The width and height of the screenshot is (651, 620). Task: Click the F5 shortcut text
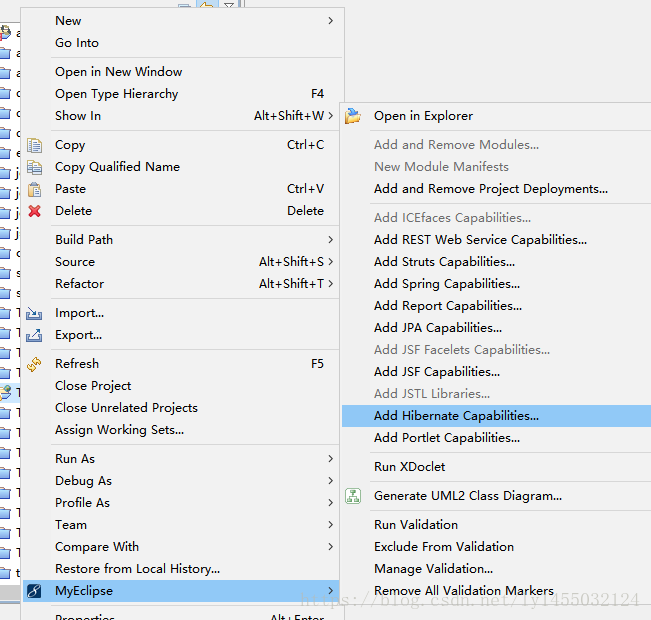pyautogui.click(x=317, y=364)
